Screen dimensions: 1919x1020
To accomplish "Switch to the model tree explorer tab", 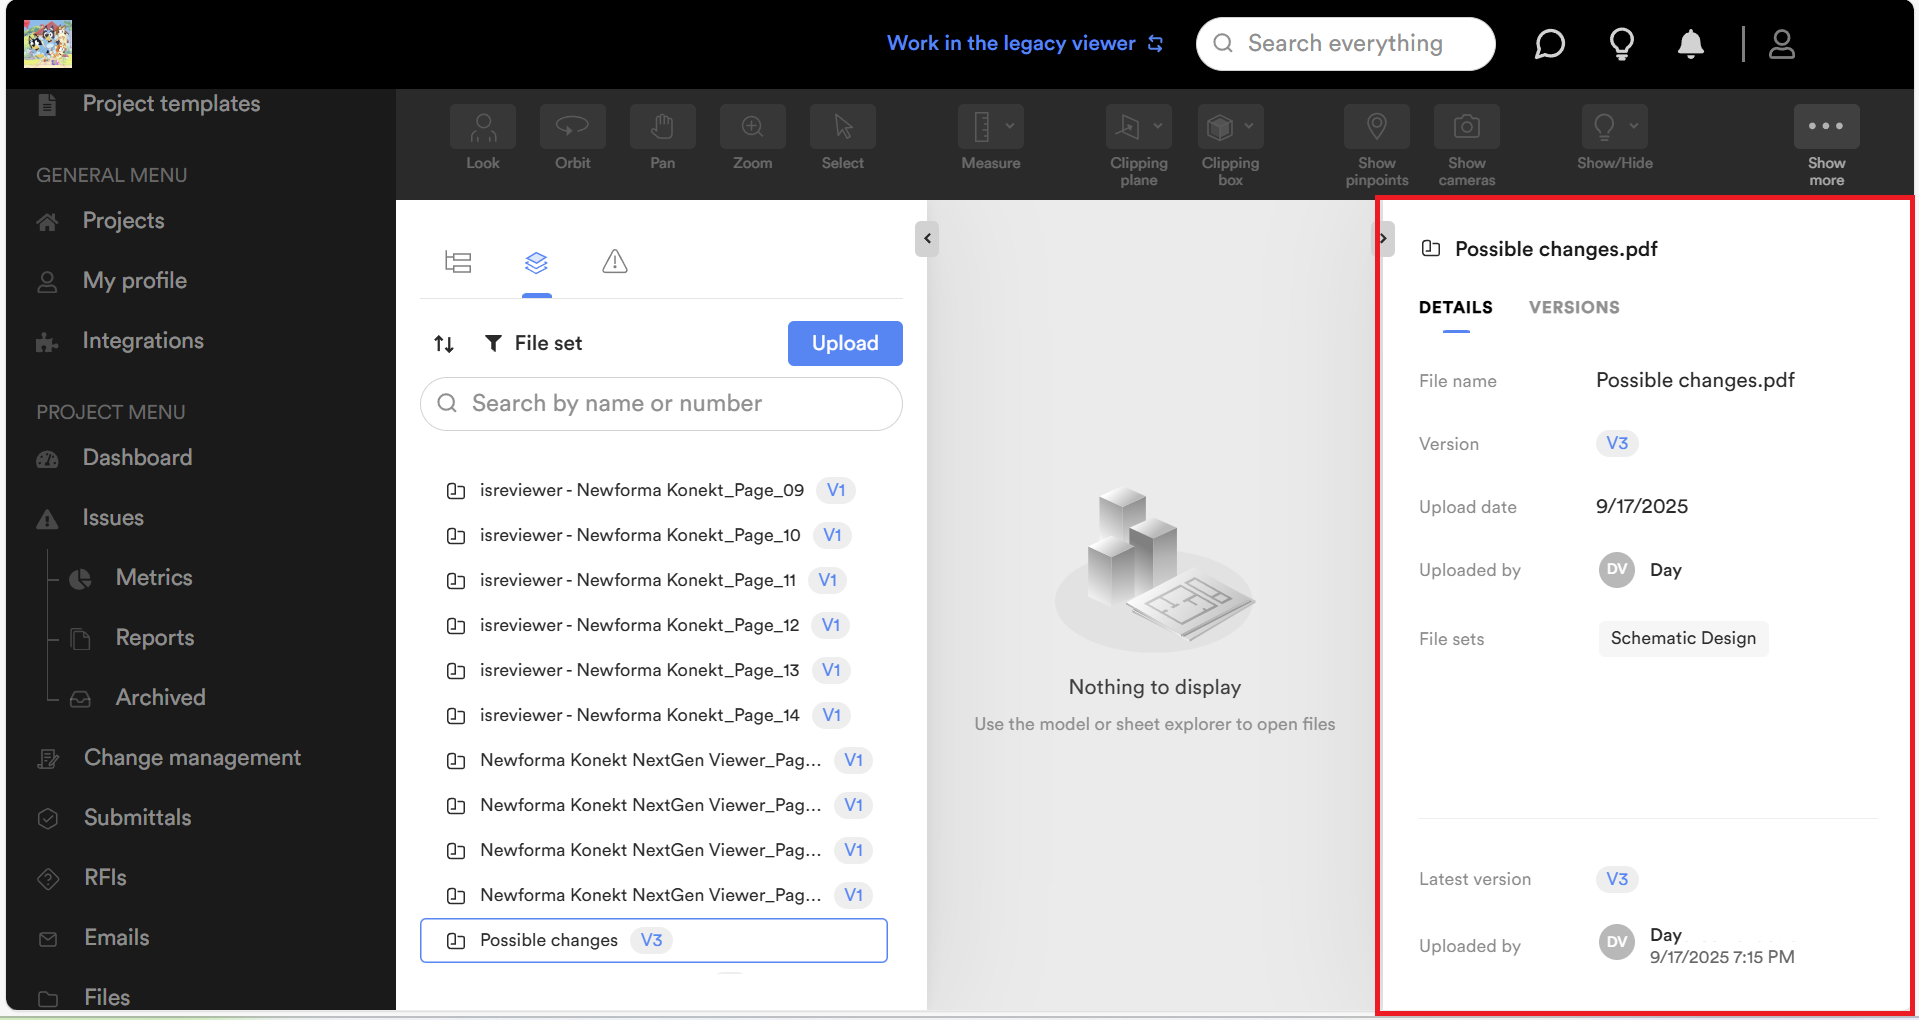I will point(458,262).
